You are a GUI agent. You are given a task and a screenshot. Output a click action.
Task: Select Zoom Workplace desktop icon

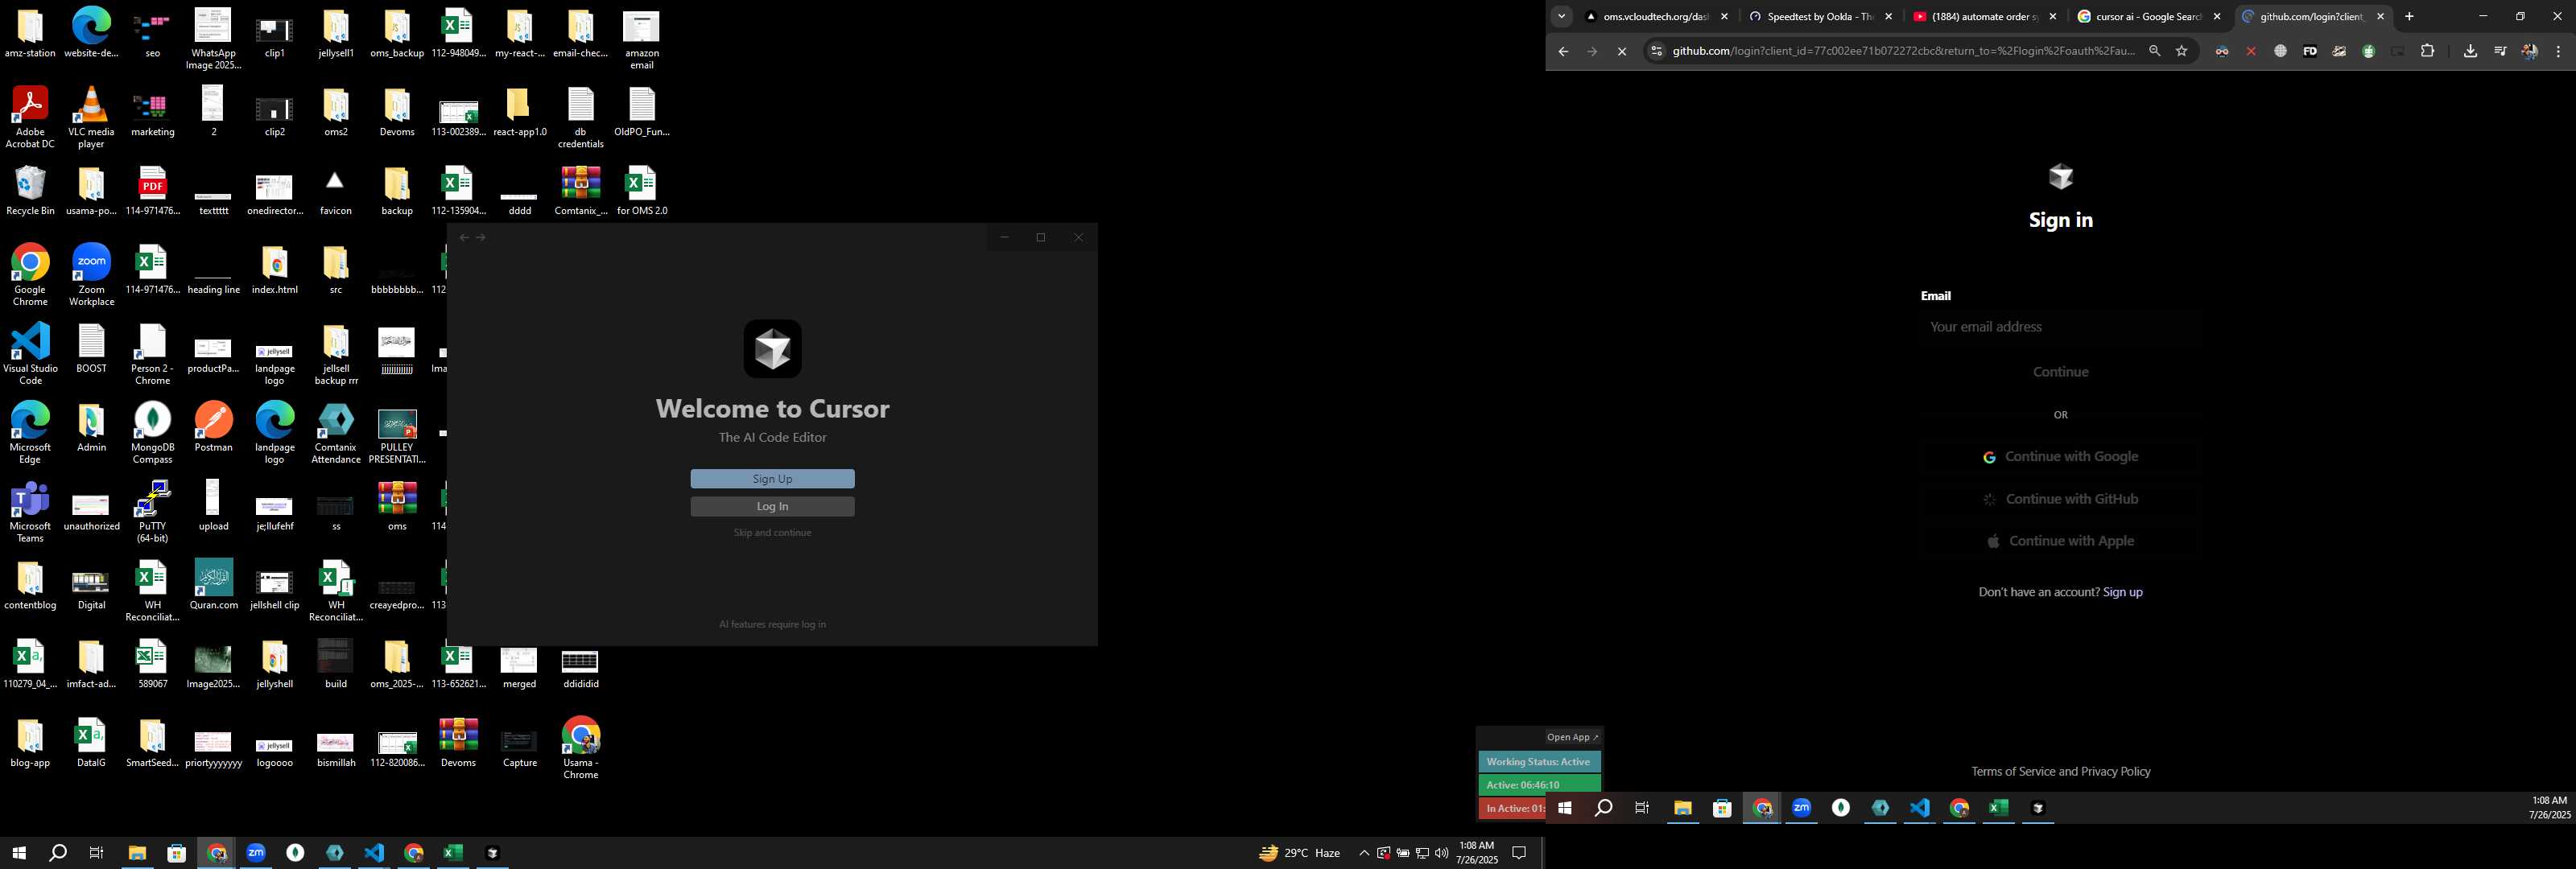91,275
